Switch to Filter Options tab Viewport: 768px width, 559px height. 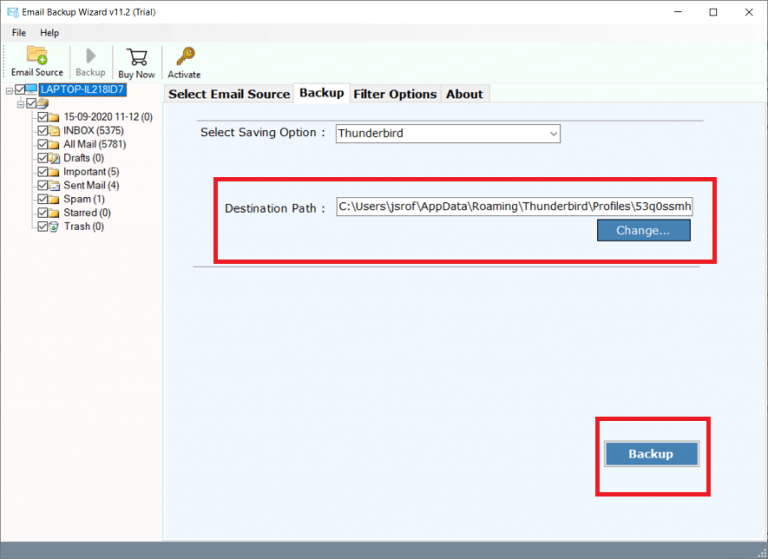[395, 94]
